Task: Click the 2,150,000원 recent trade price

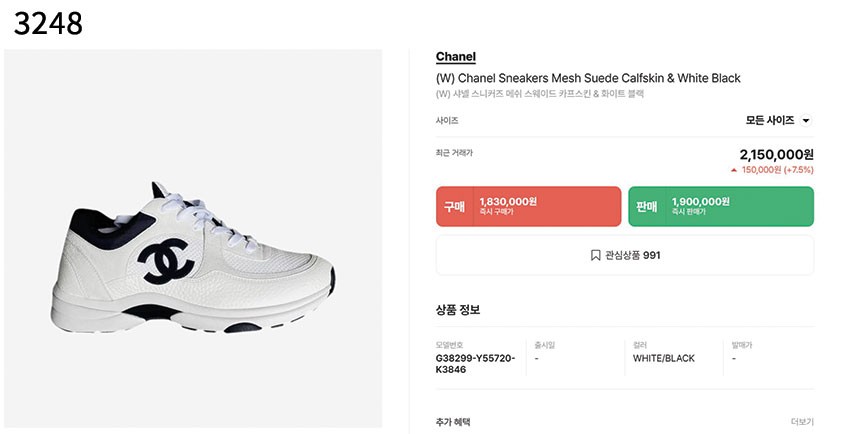Action: [777, 155]
